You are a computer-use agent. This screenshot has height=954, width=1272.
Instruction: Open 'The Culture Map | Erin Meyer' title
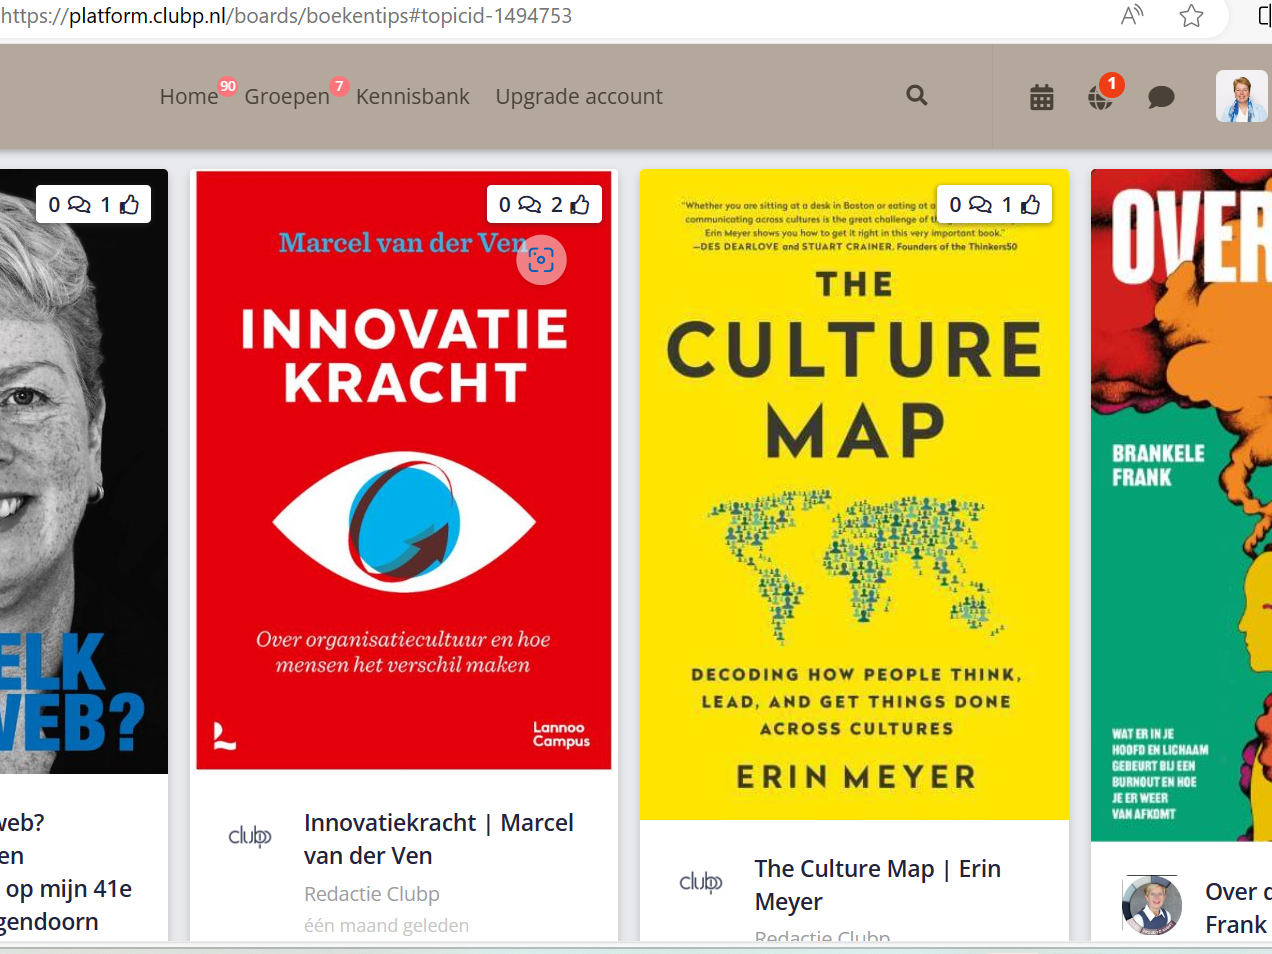point(878,885)
